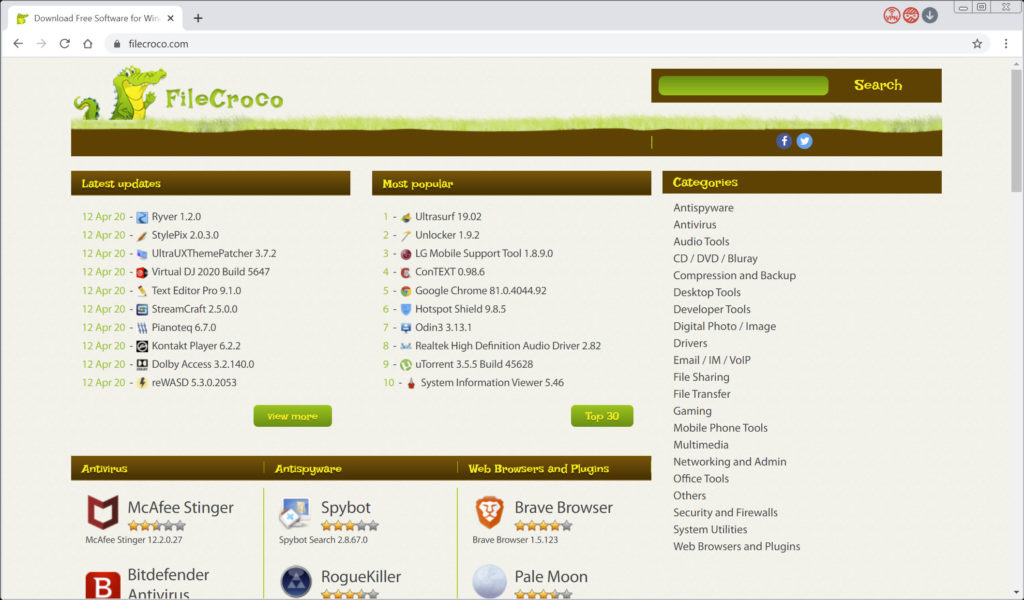This screenshot has width=1024, height=600.
Task: Click the ConTEXT icon
Action: click(406, 272)
